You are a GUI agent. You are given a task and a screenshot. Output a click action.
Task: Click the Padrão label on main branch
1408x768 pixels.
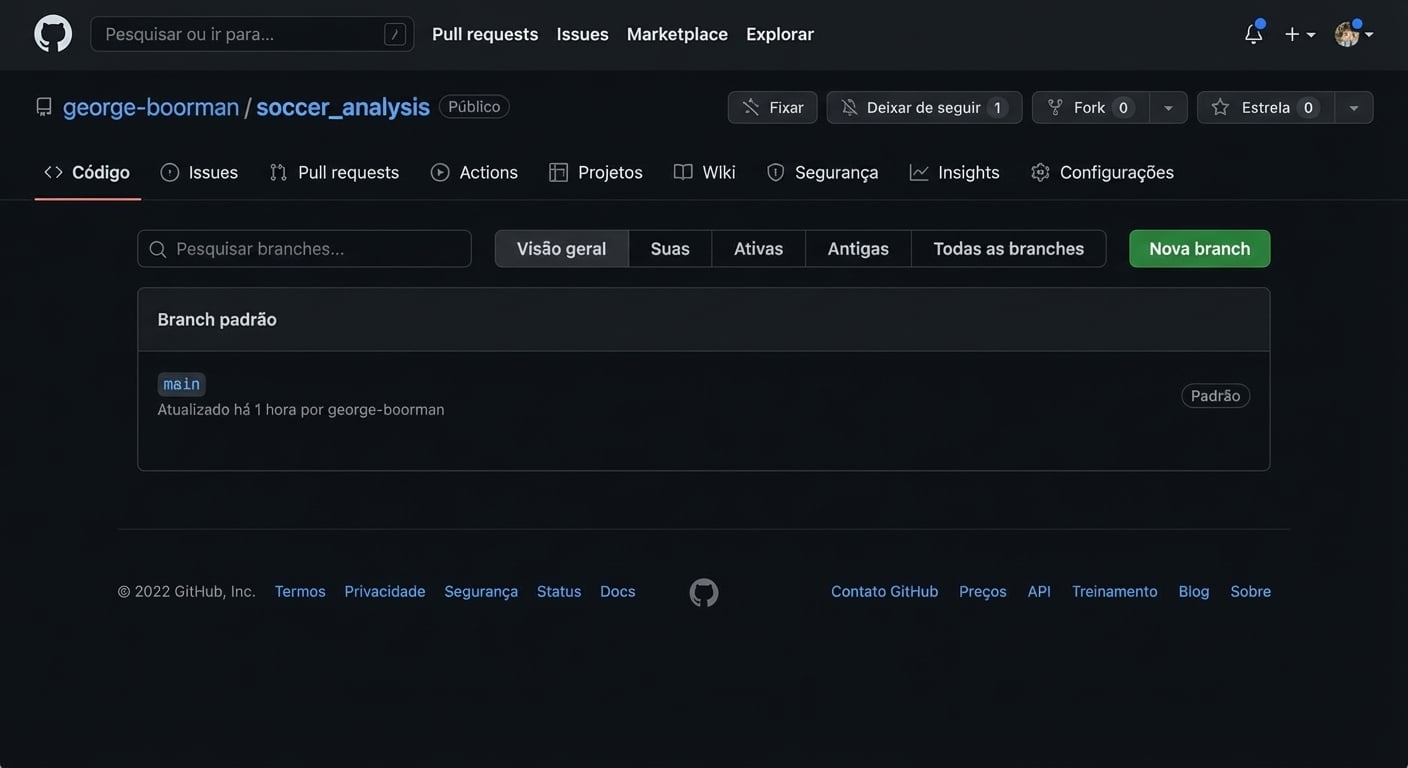[x=1216, y=396]
